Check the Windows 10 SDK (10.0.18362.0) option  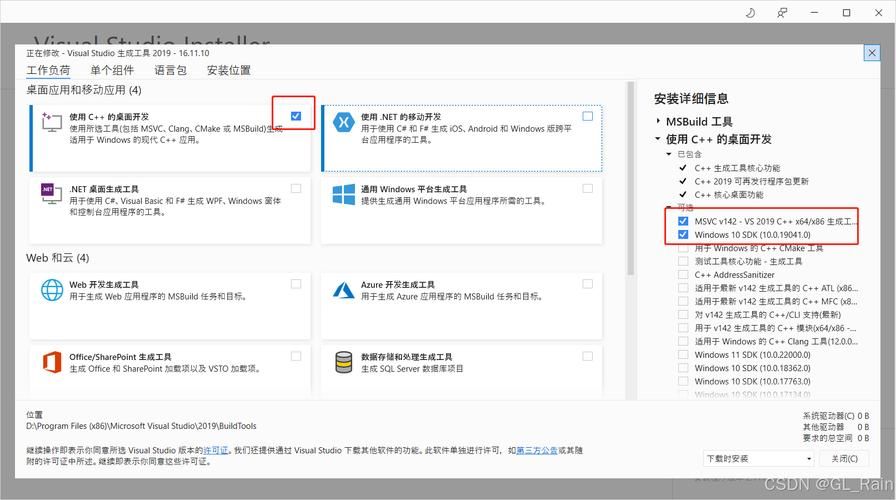(x=683, y=368)
